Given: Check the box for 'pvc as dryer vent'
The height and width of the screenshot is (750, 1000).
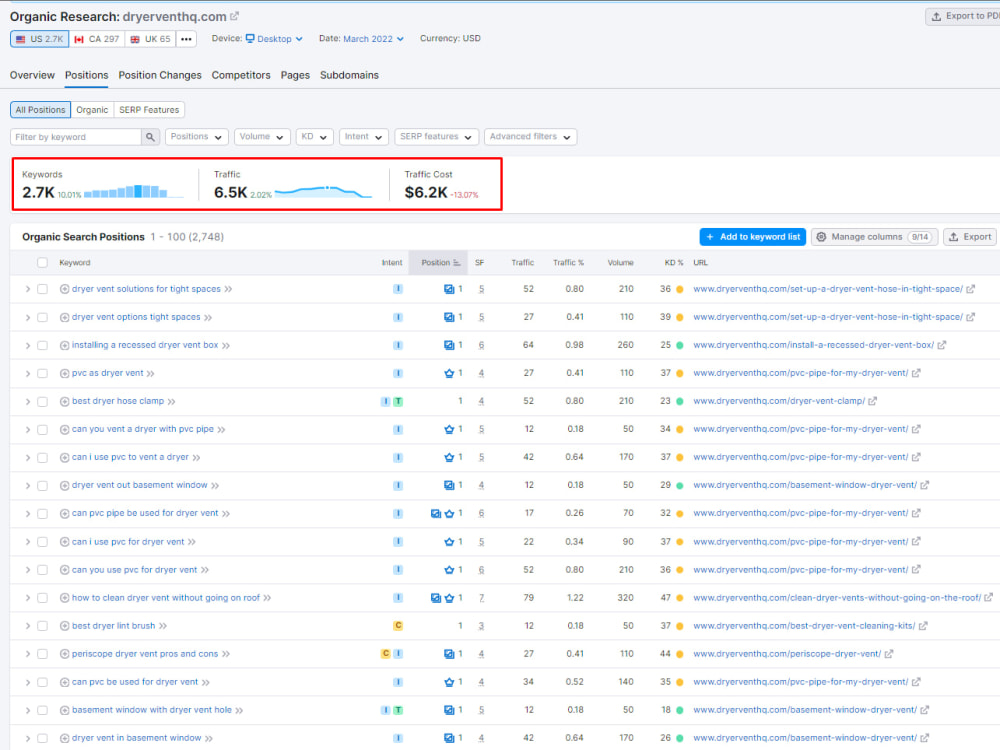Looking at the screenshot, I should (42, 373).
